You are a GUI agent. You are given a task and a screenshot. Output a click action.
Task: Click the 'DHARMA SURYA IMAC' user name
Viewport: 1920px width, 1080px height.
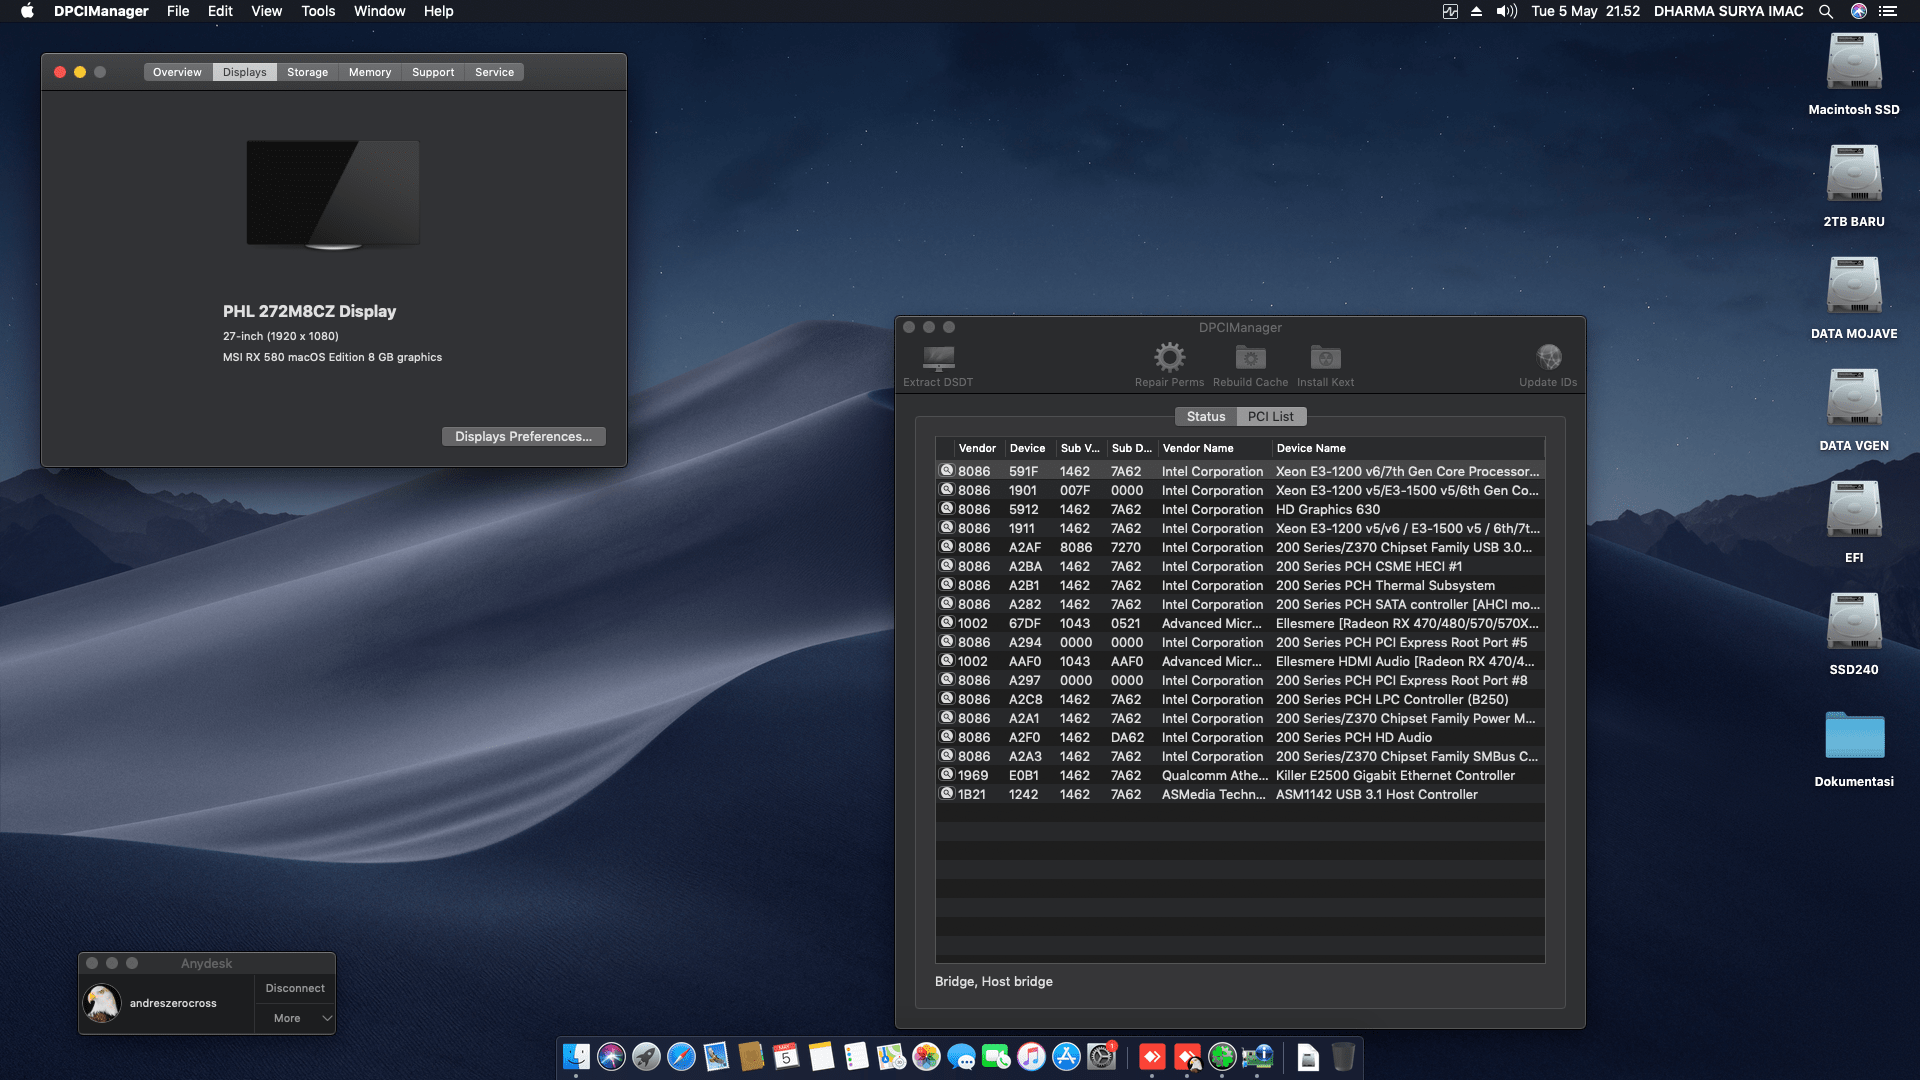point(1728,11)
